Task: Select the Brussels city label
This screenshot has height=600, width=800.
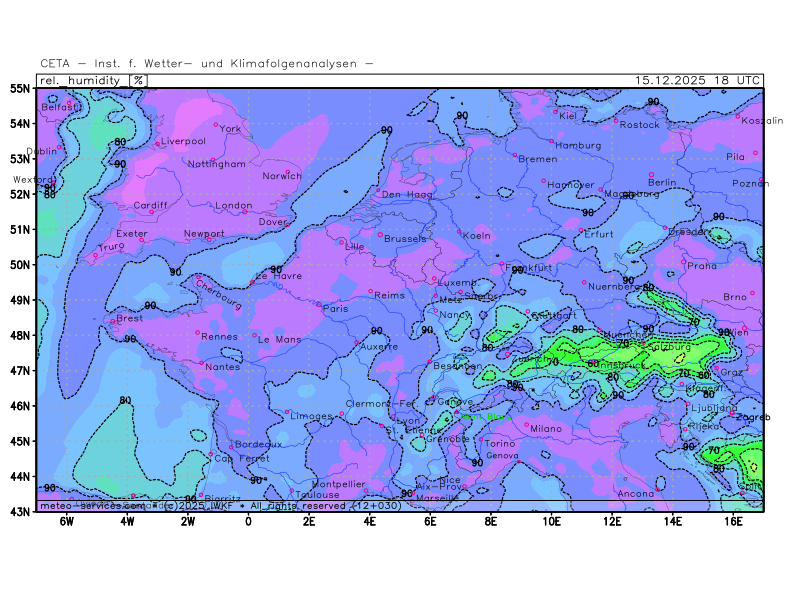Action: (x=405, y=239)
